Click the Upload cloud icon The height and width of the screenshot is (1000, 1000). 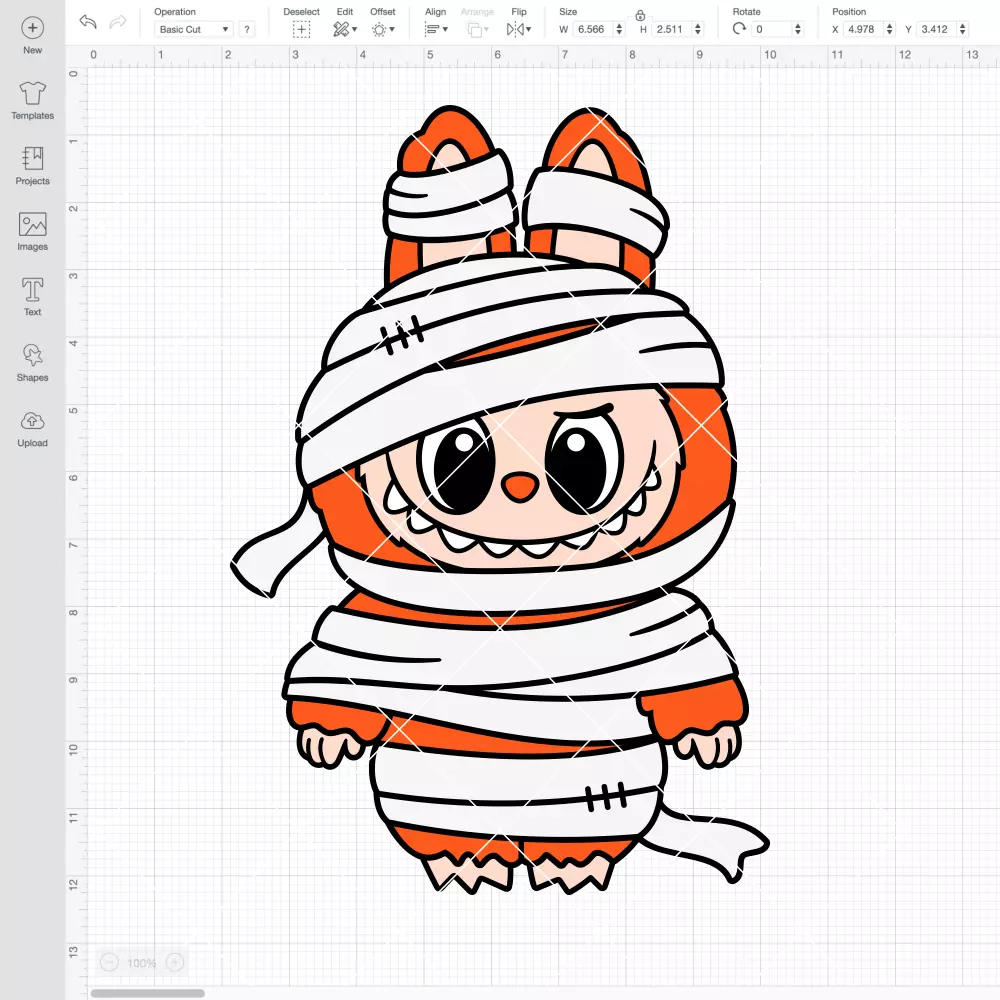click(33, 421)
